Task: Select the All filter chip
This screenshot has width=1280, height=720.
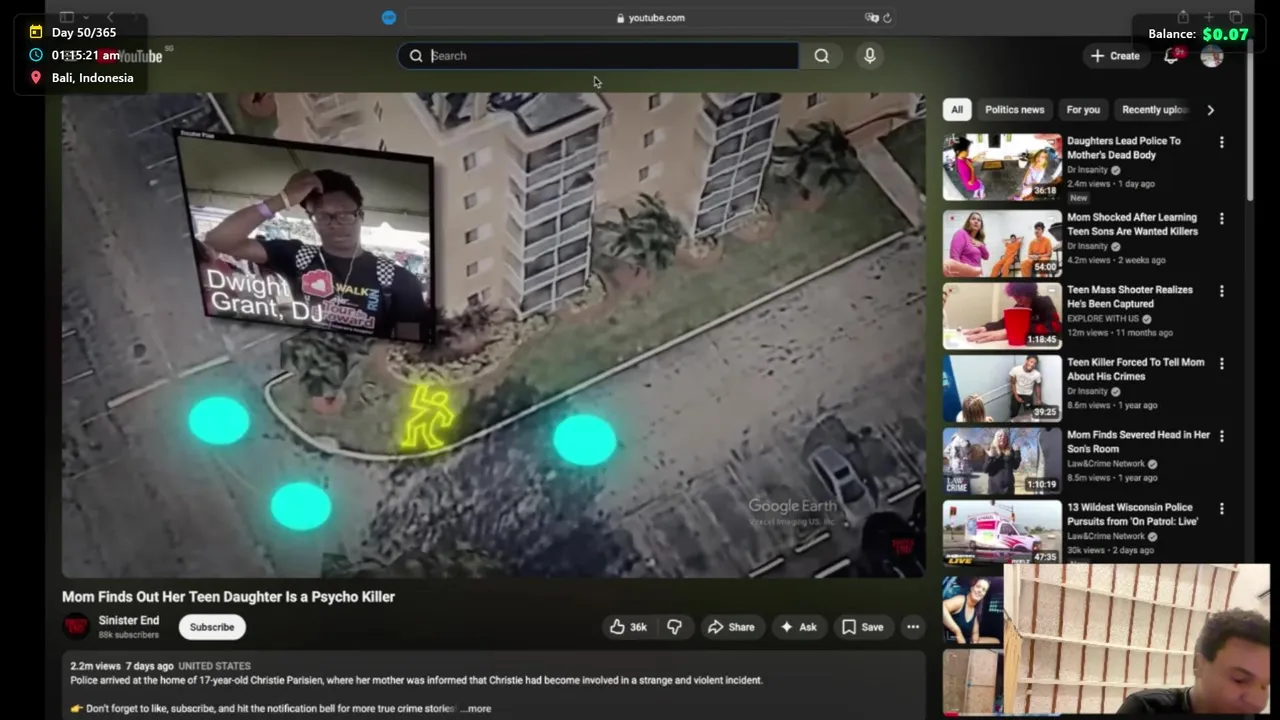Action: pos(957,110)
